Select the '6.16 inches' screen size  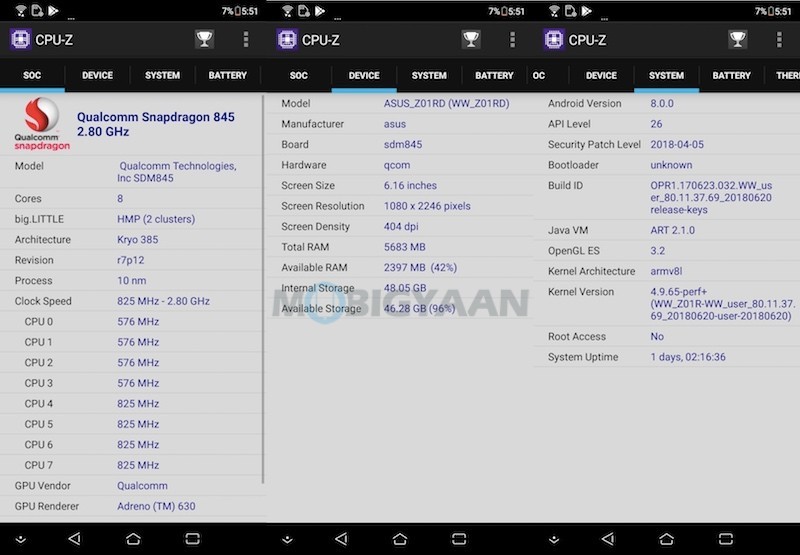pos(410,186)
